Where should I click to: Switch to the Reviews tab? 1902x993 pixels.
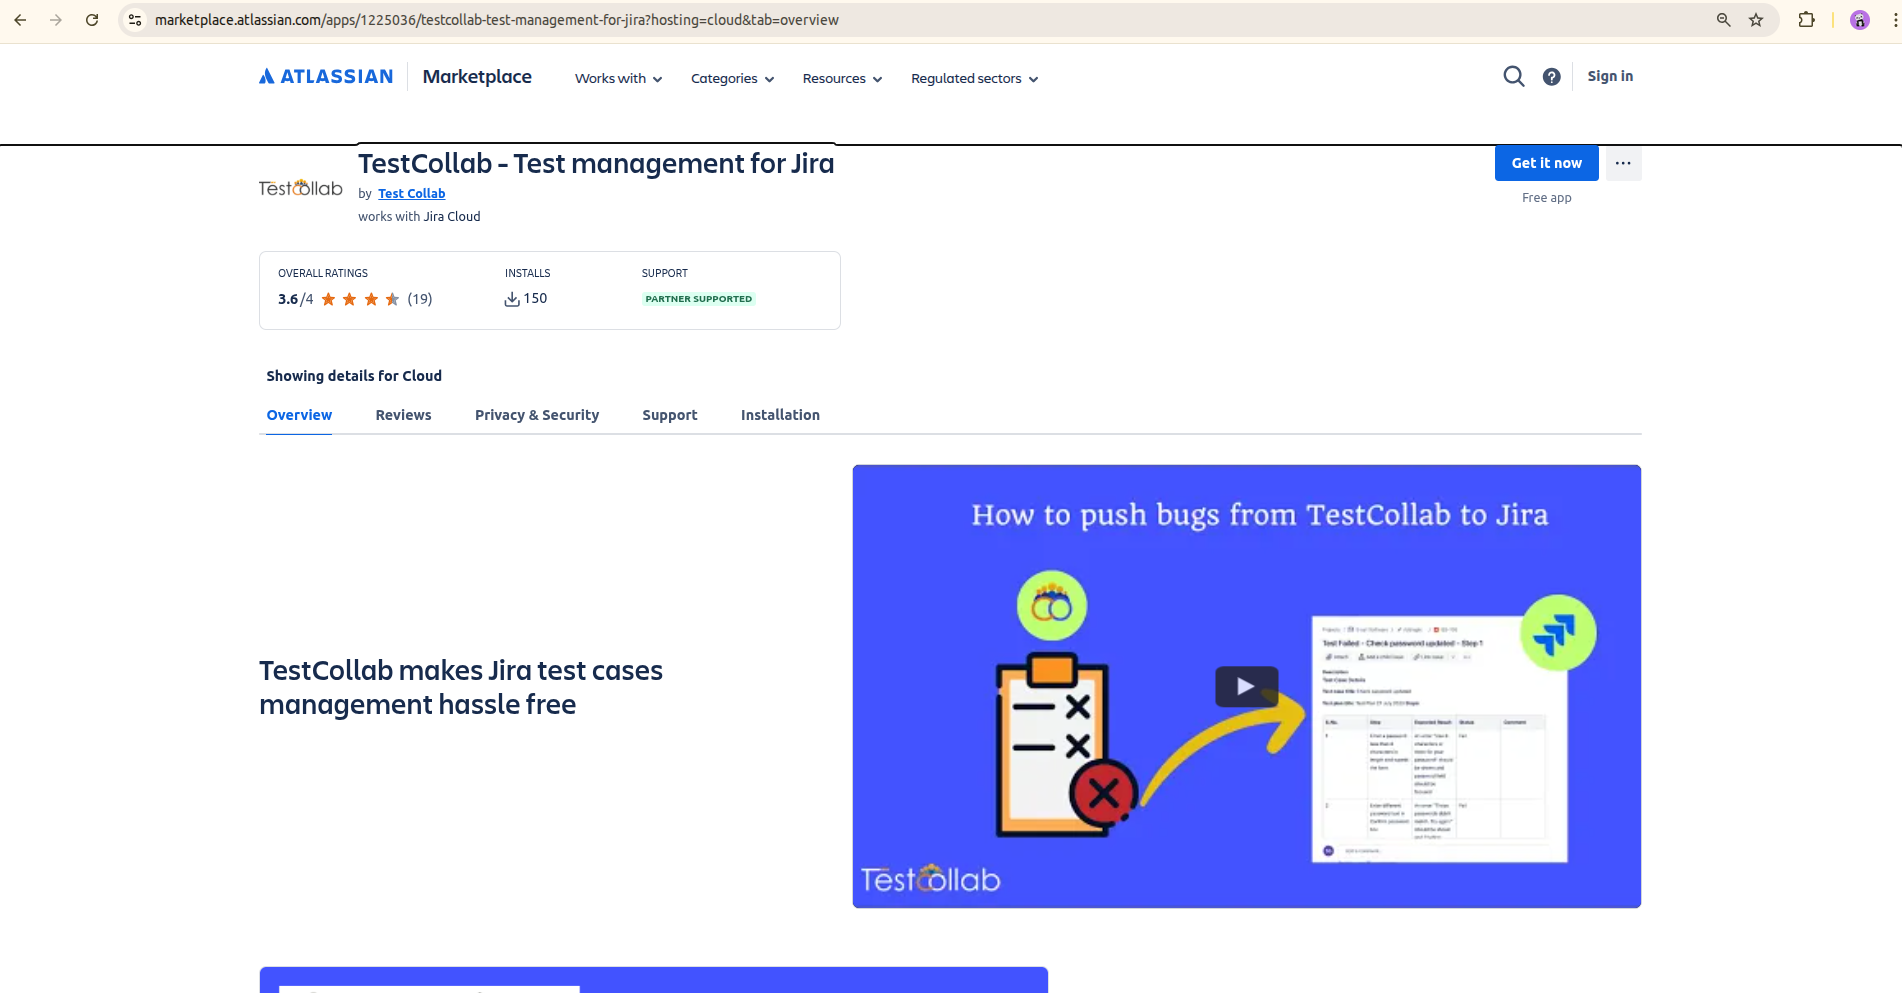click(x=403, y=415)
